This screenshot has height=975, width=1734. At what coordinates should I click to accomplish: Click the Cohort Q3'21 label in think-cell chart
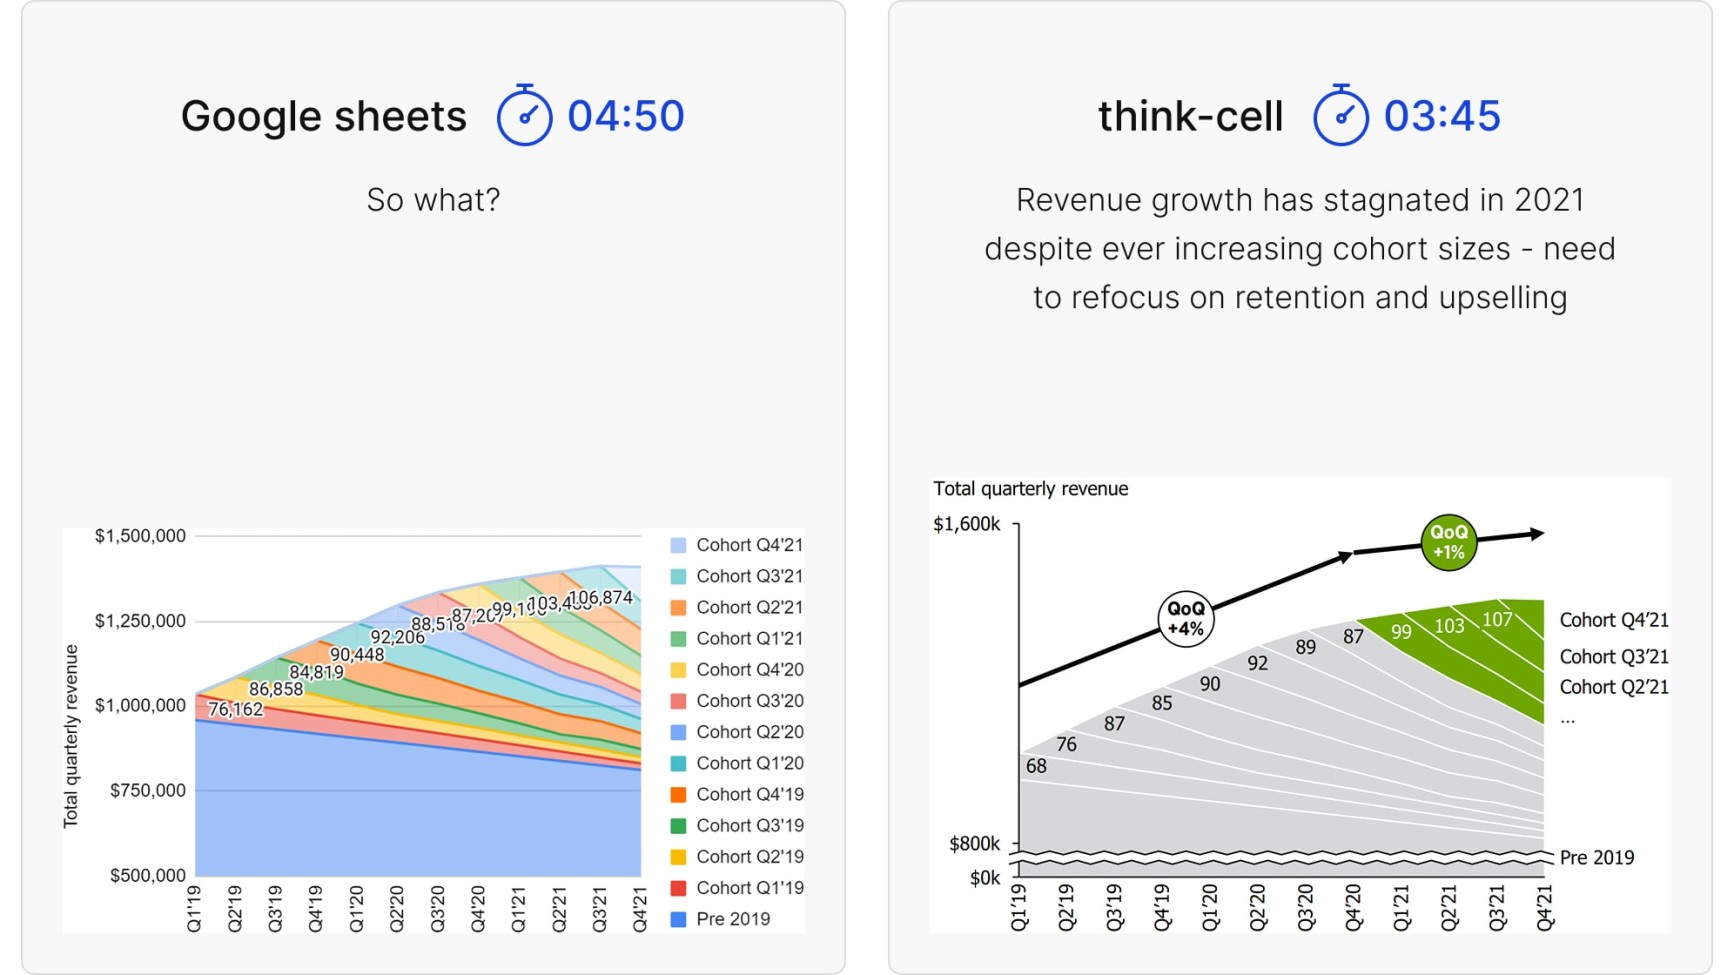click(1614, 657)
